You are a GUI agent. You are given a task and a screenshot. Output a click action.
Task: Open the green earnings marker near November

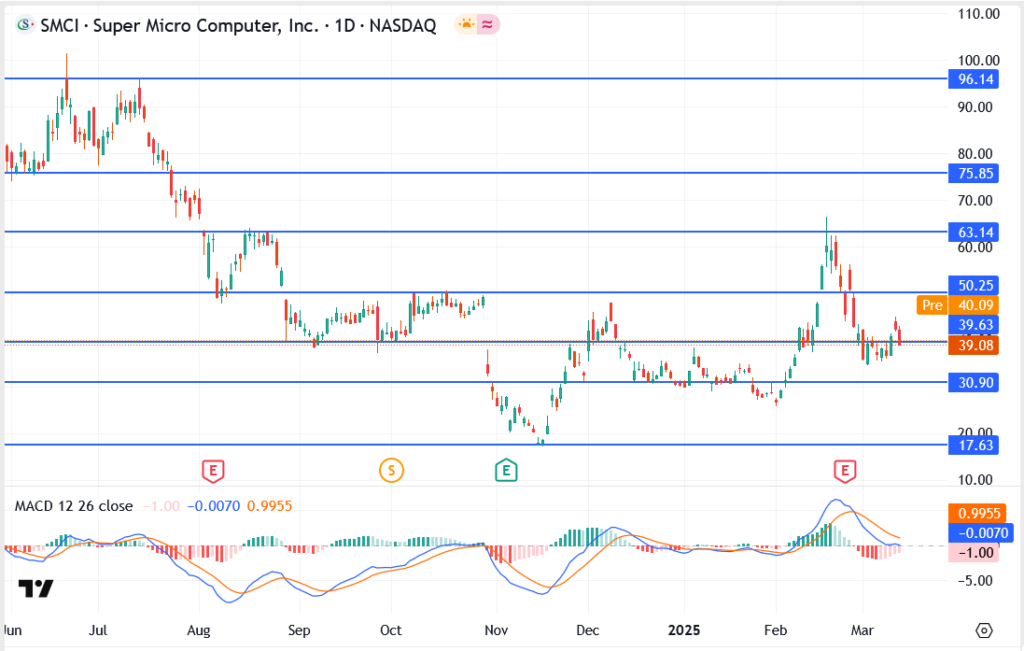507,469
